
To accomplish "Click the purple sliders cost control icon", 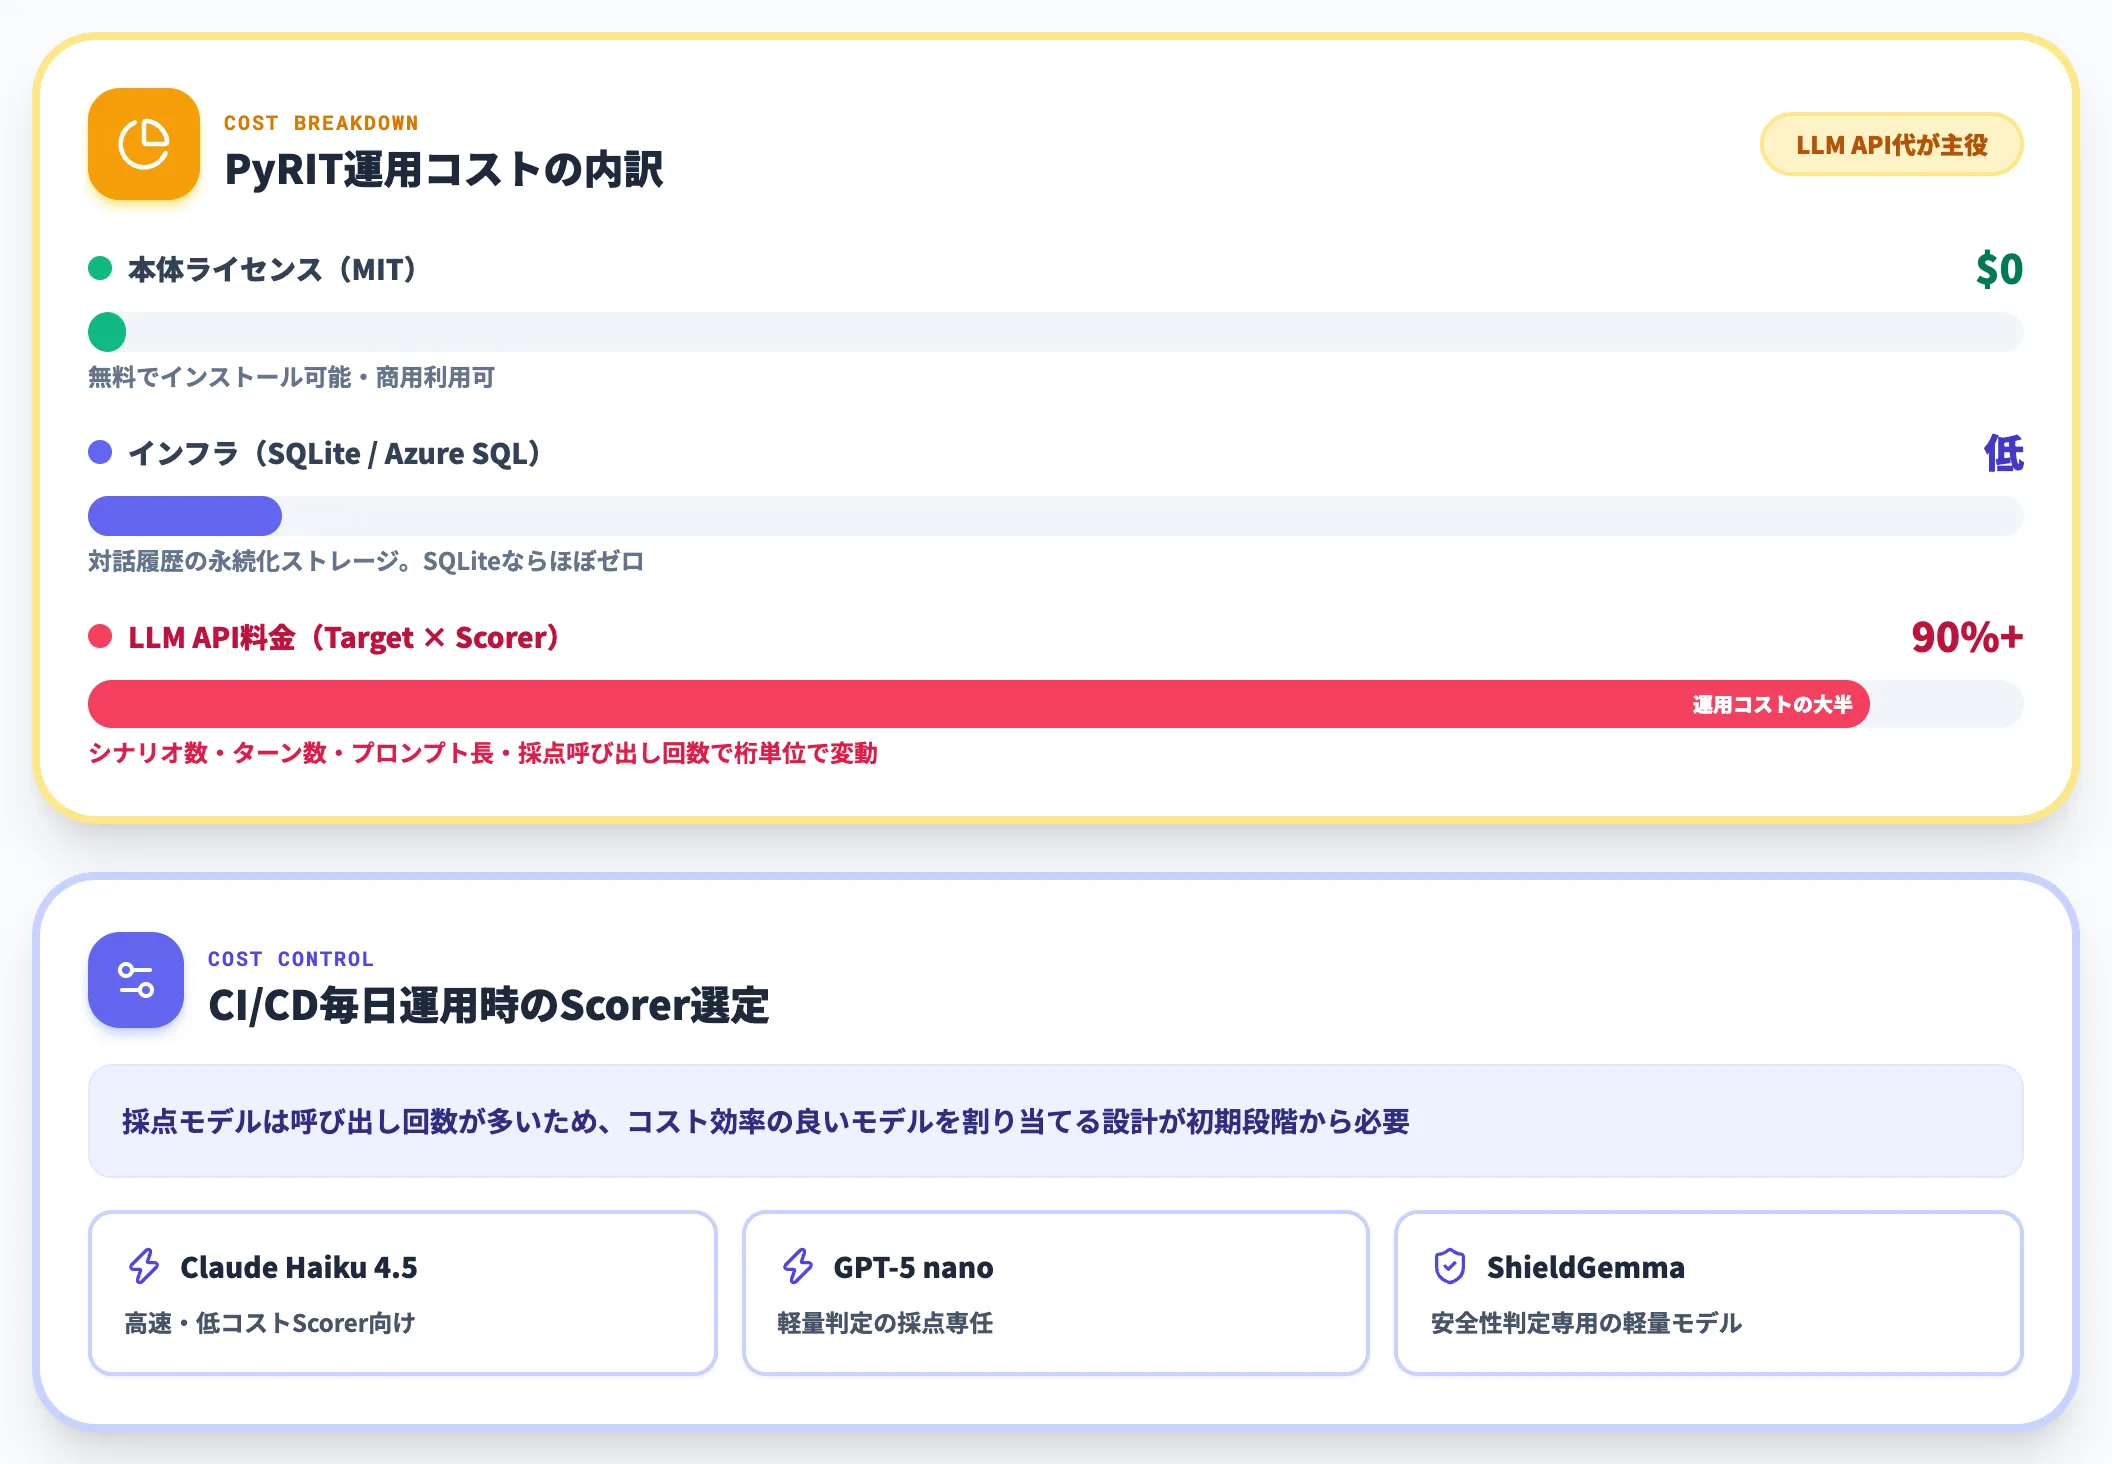I will point(136,980).
